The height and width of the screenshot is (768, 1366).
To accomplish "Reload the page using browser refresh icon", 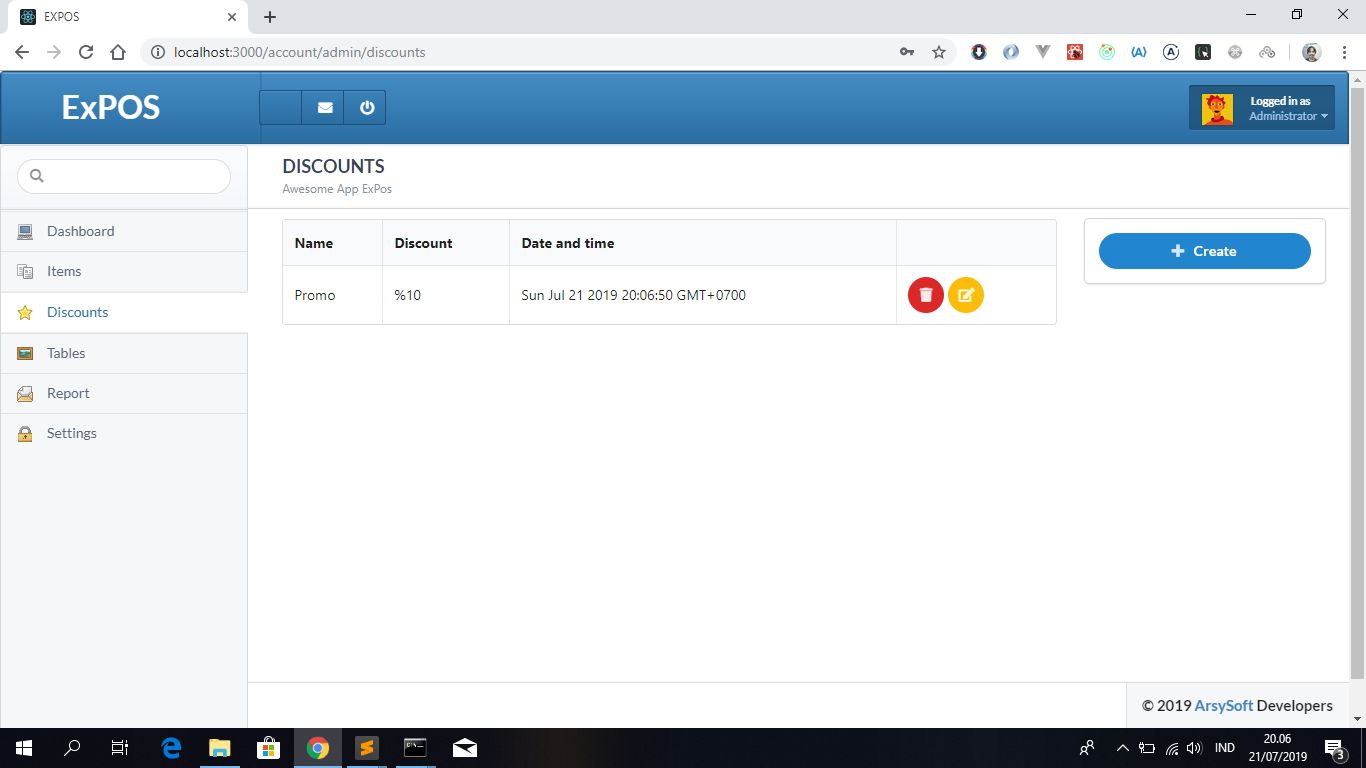I will pos(86,52).
